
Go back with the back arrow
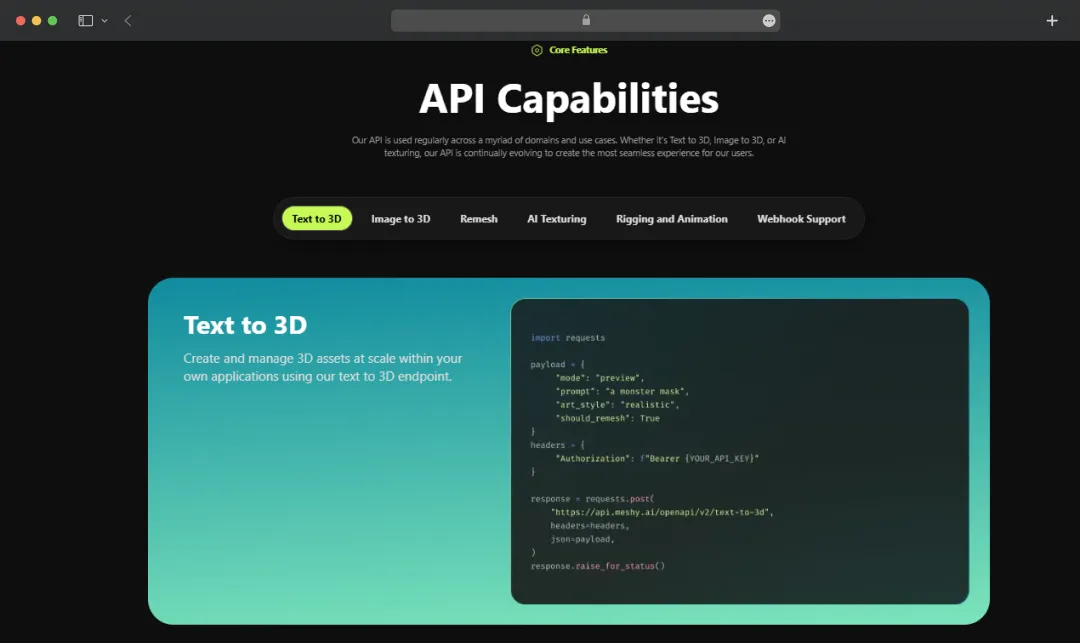pos(128,21)
